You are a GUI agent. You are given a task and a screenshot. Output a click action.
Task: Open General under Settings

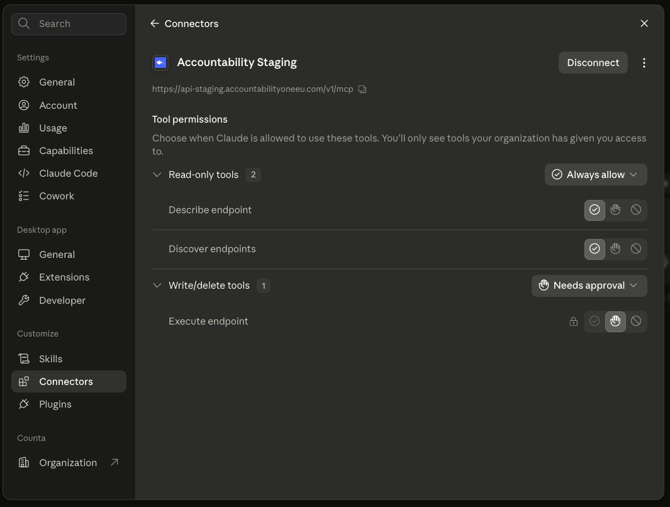68,82
